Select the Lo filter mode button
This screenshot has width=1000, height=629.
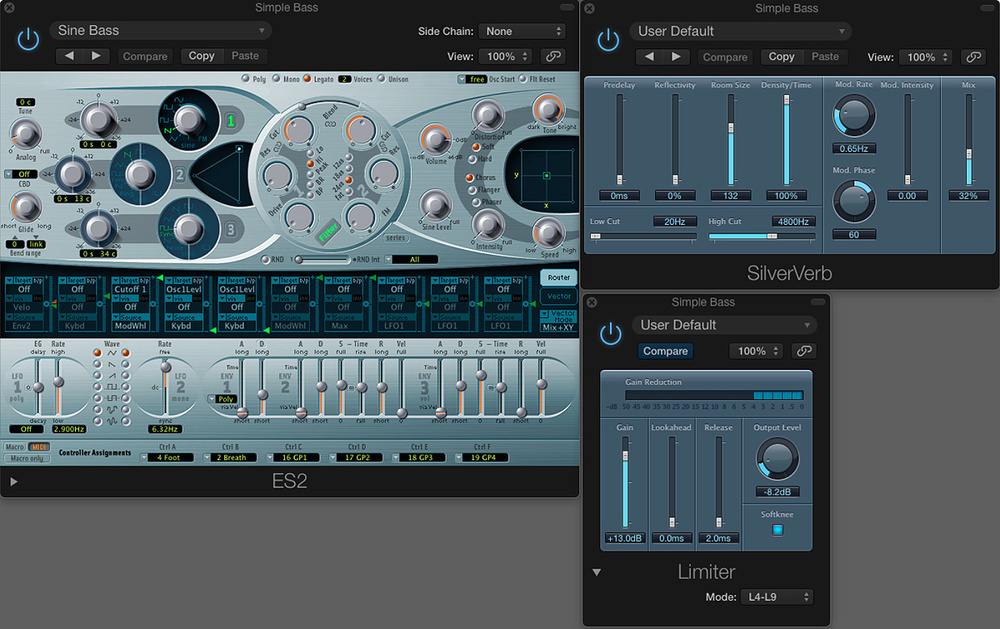coord(311,153)
